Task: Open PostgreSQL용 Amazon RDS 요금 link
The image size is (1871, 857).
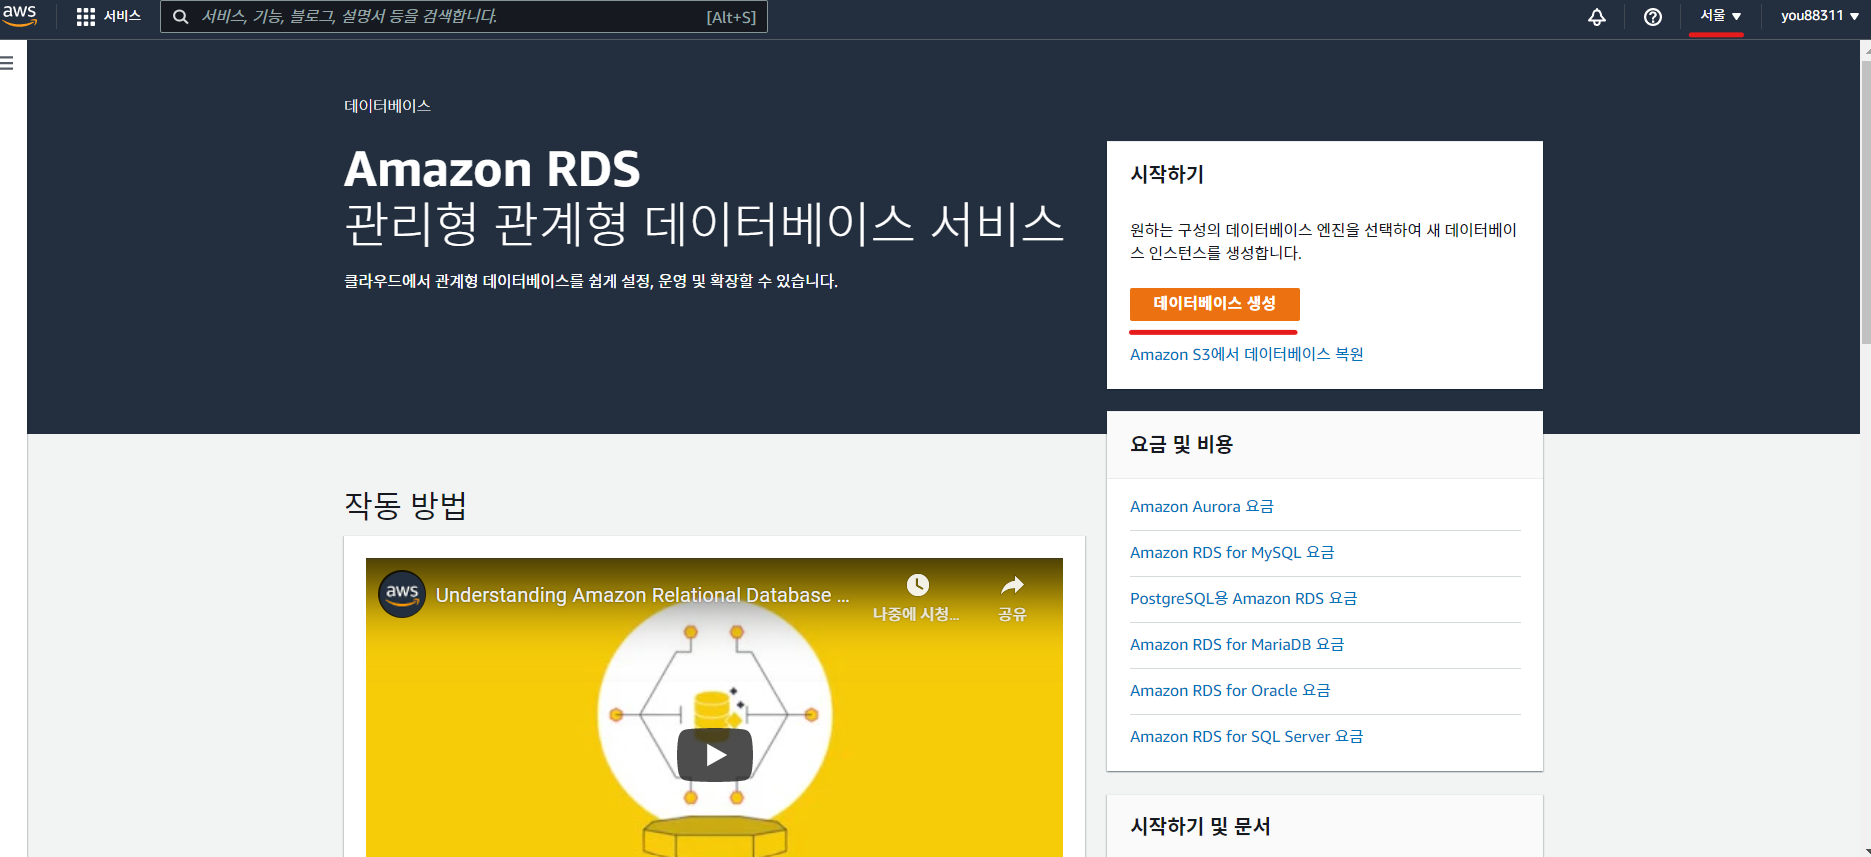Action: point(1243,599)
